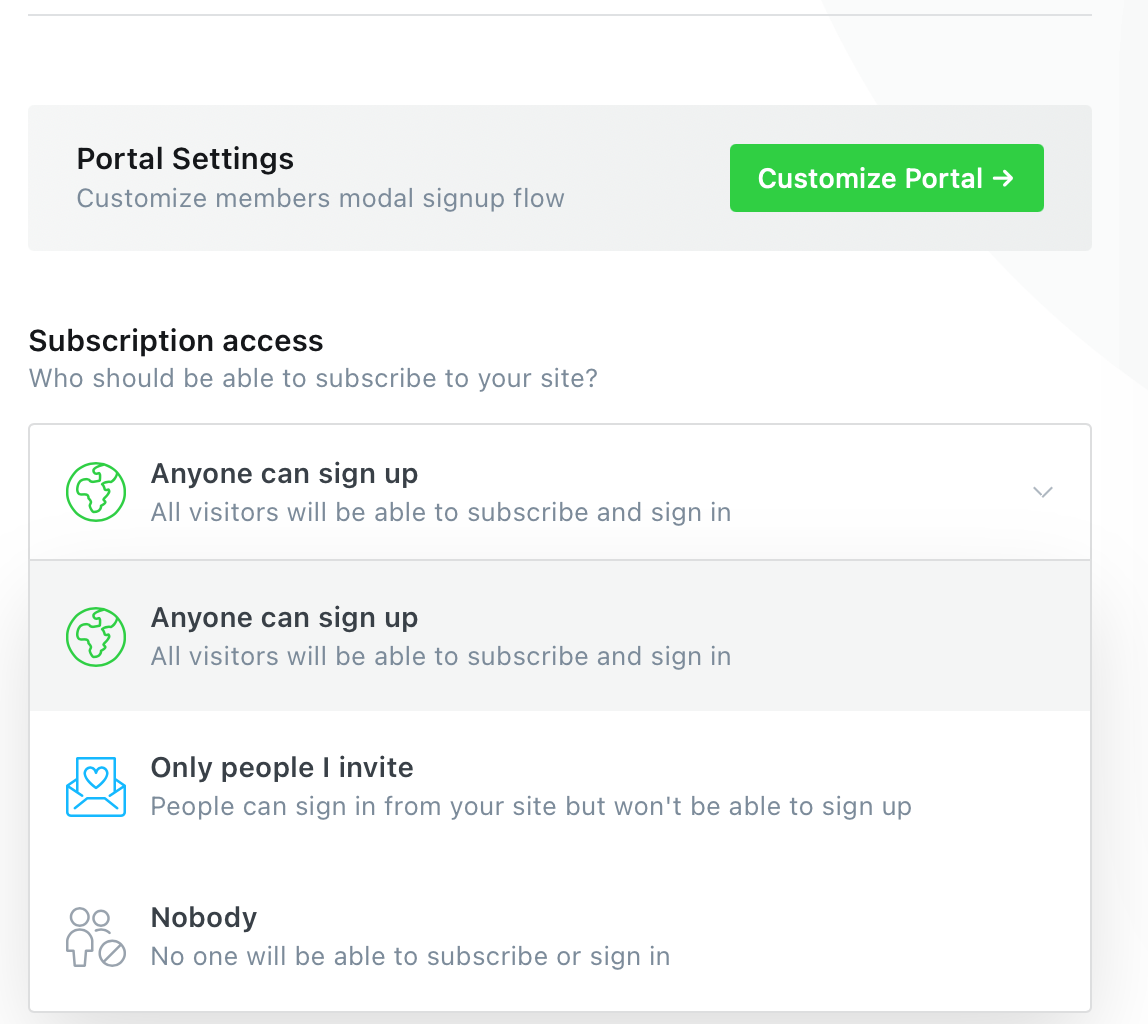The image size is (1148, 1024).
Task: Click "Customize members modal signup flow" text
Action: [x=321, y=198]
